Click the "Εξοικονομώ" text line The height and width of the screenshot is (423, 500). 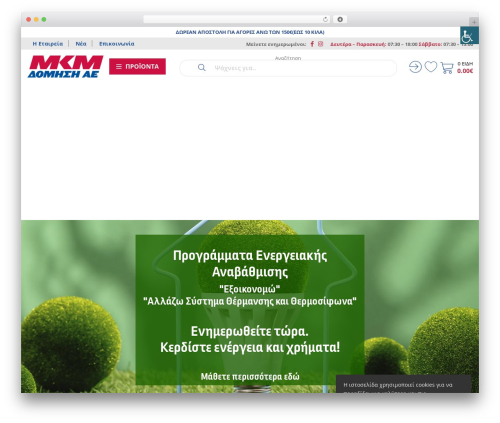coord(250,289)
